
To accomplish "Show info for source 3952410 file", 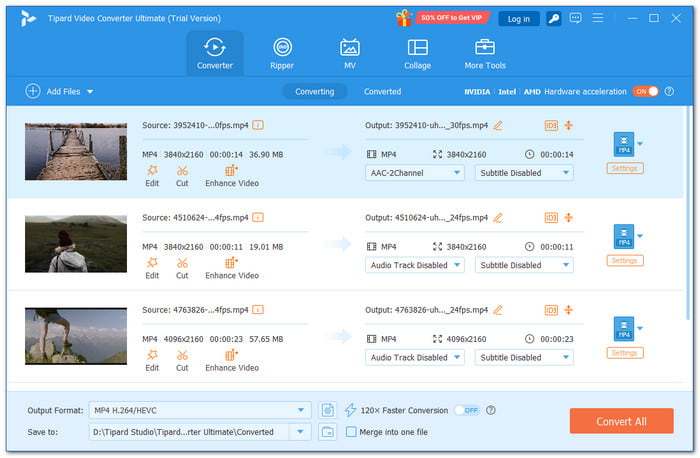I will pos(258,125).
